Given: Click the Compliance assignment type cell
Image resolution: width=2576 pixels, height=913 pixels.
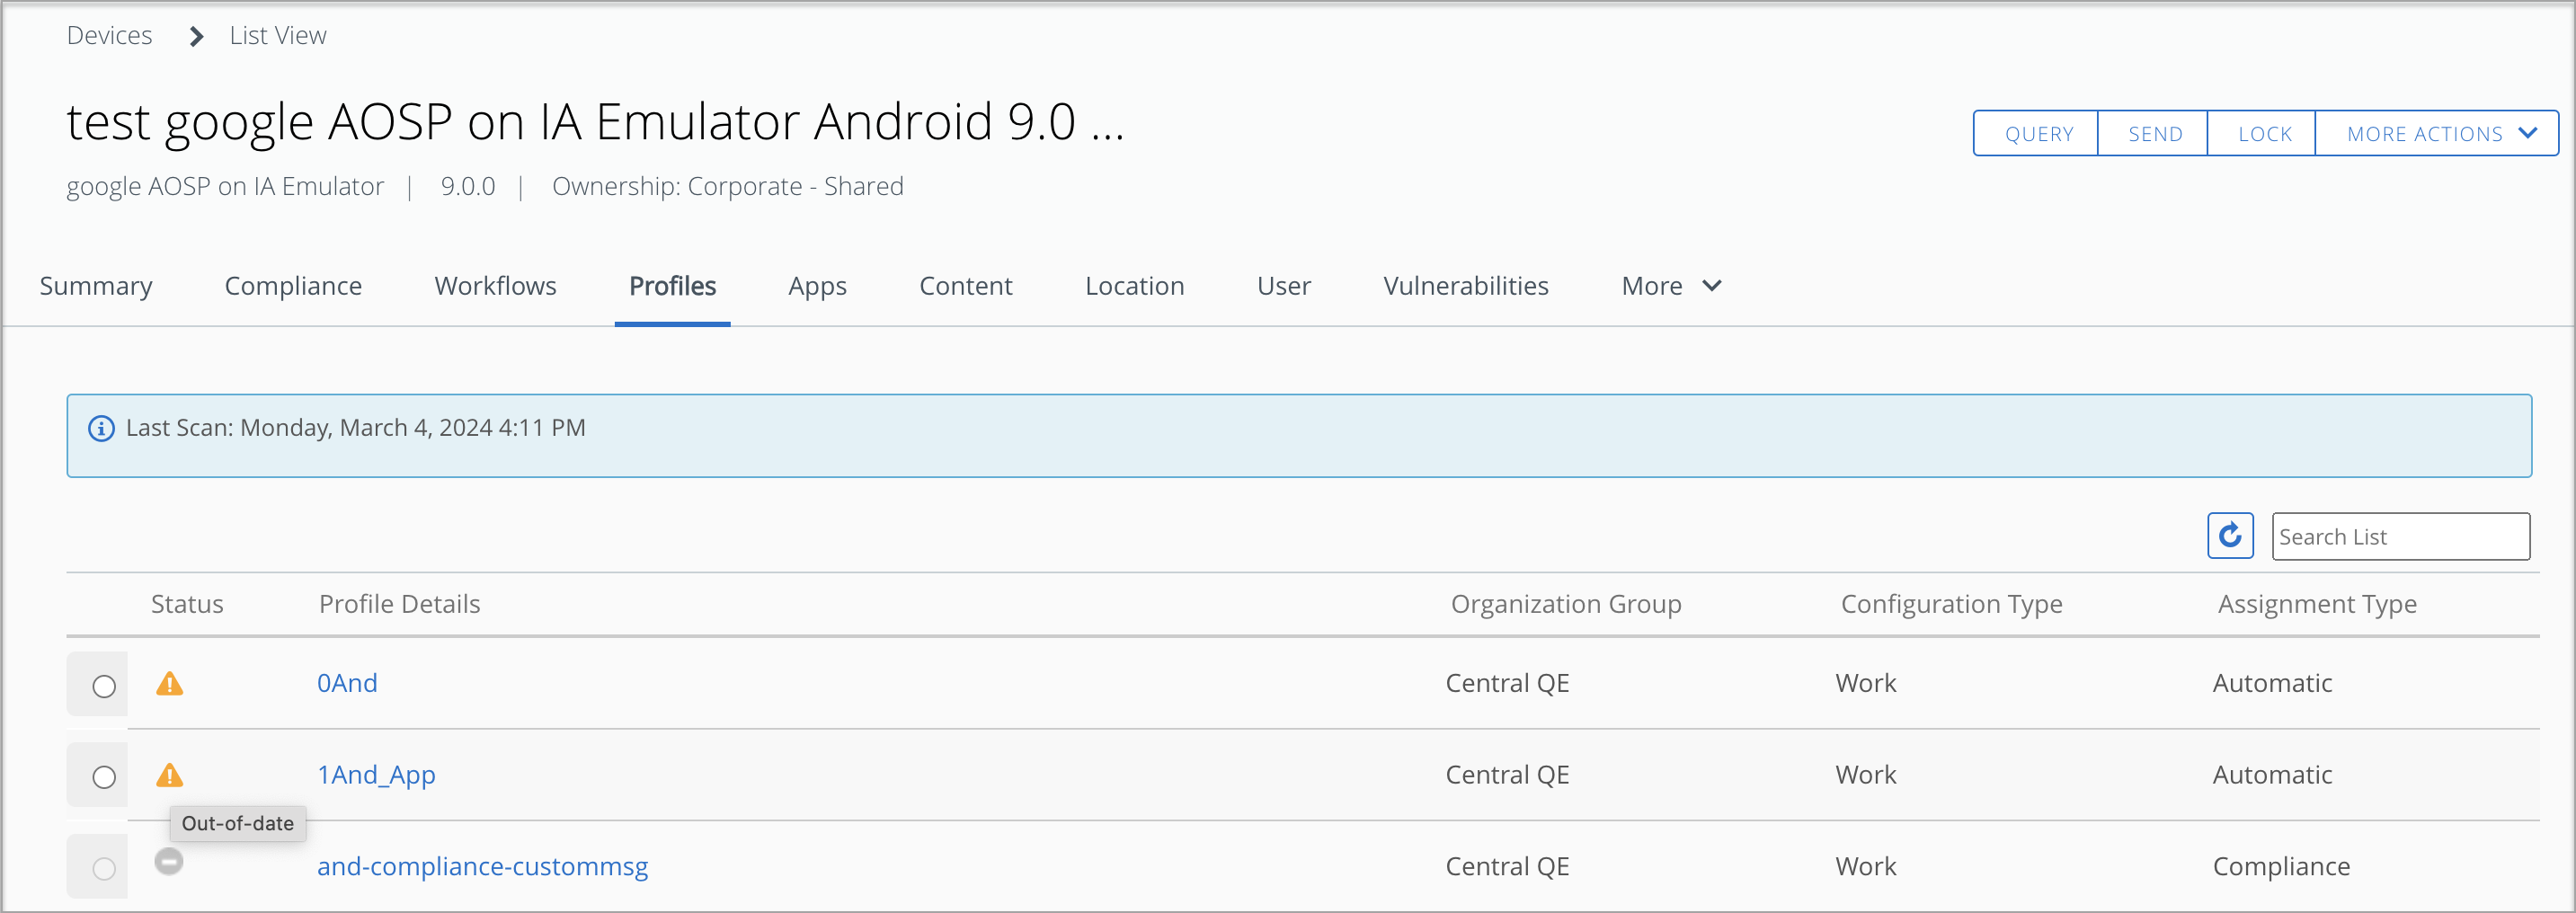Looking at the screenshot, I should tap(2281, 866).
